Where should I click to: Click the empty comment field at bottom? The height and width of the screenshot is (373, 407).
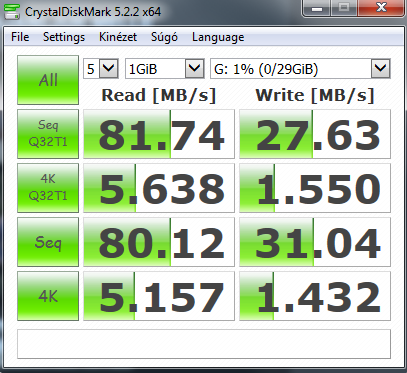tap(204, 344)
